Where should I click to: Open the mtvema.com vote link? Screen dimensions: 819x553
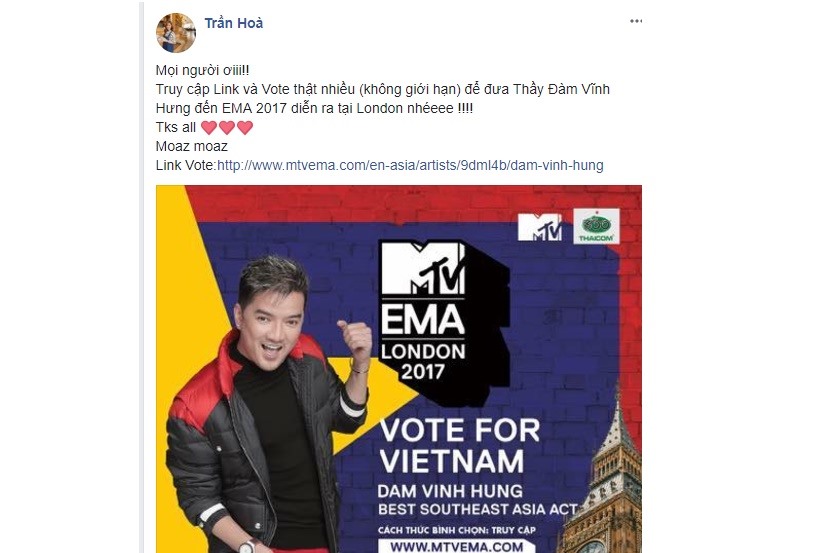[x=410, y=166]
